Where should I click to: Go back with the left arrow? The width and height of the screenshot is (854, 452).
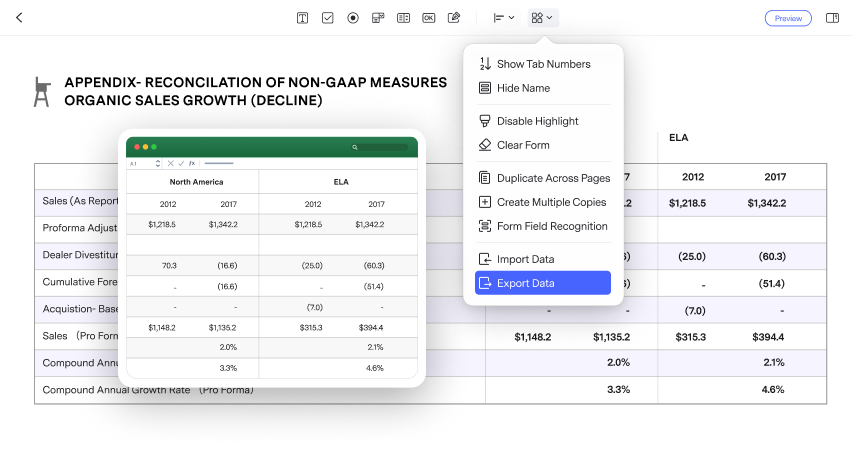(19, 18)
